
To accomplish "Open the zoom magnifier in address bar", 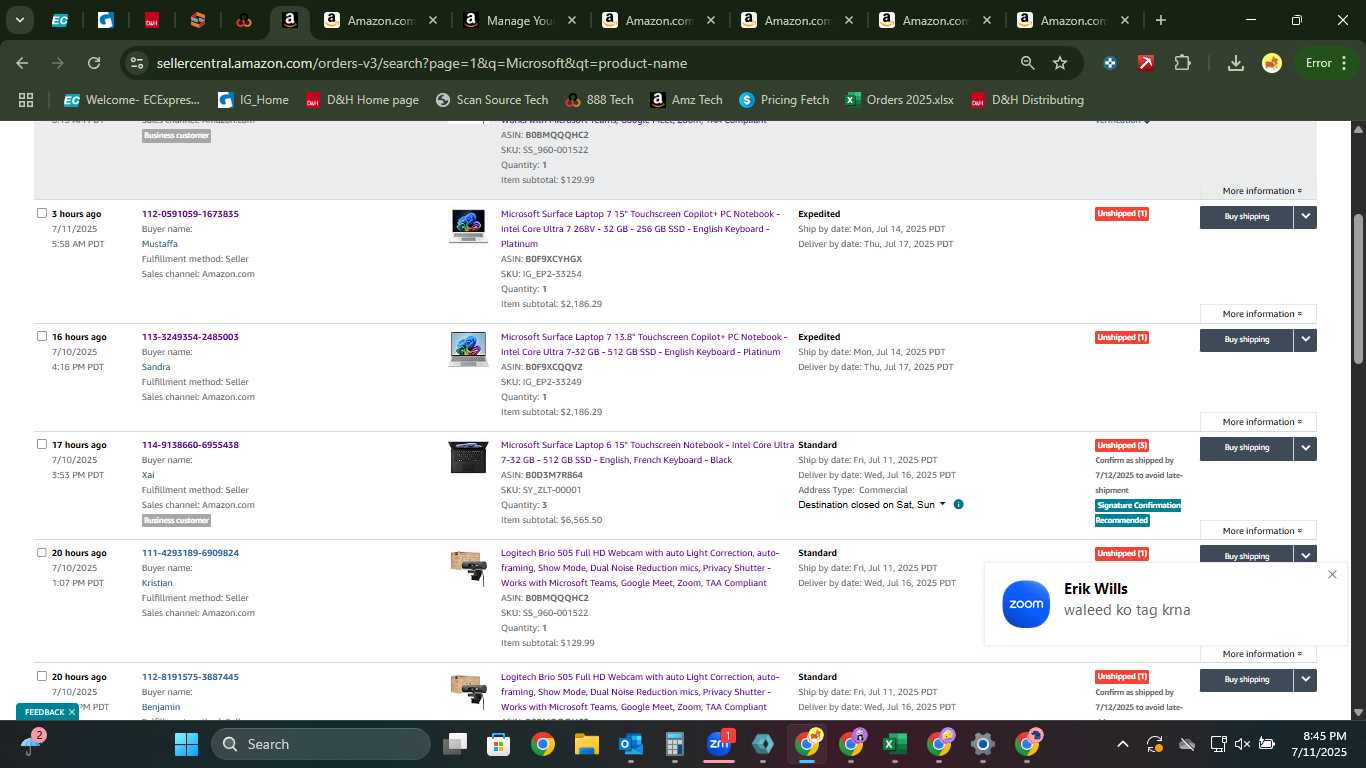I will pos(1027,63).
